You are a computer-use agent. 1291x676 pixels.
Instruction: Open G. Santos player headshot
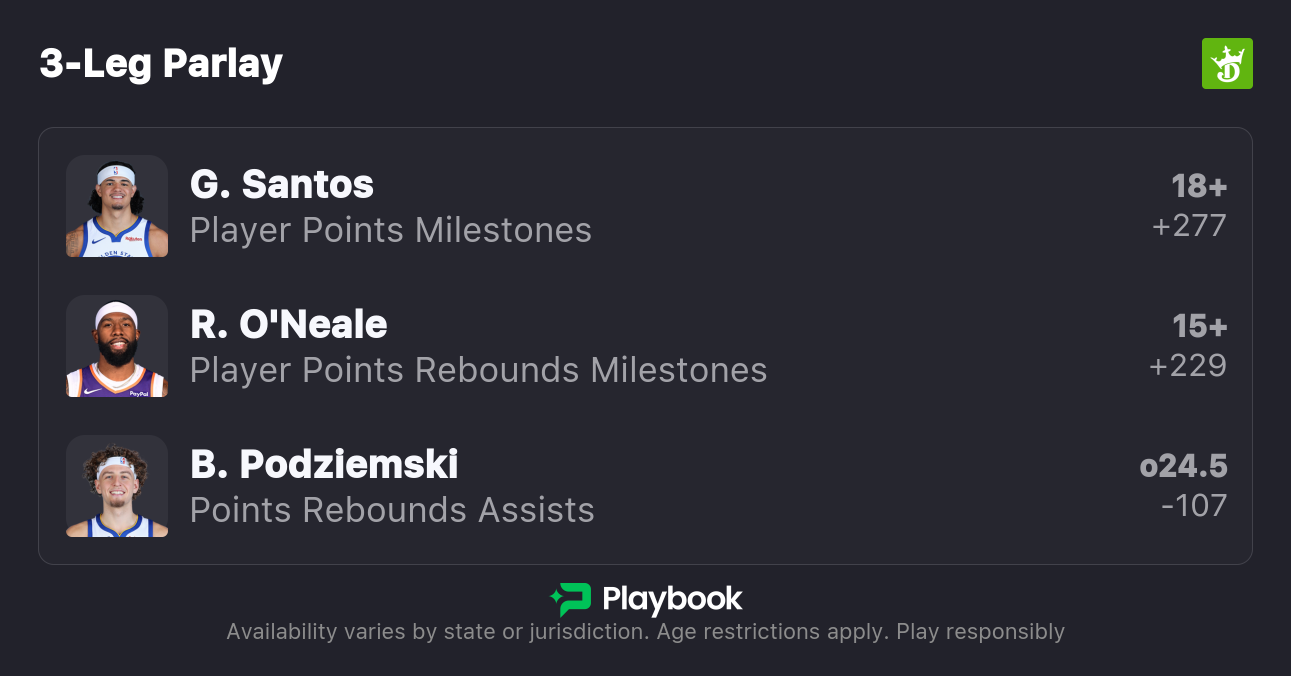click(x=117, y=206)
